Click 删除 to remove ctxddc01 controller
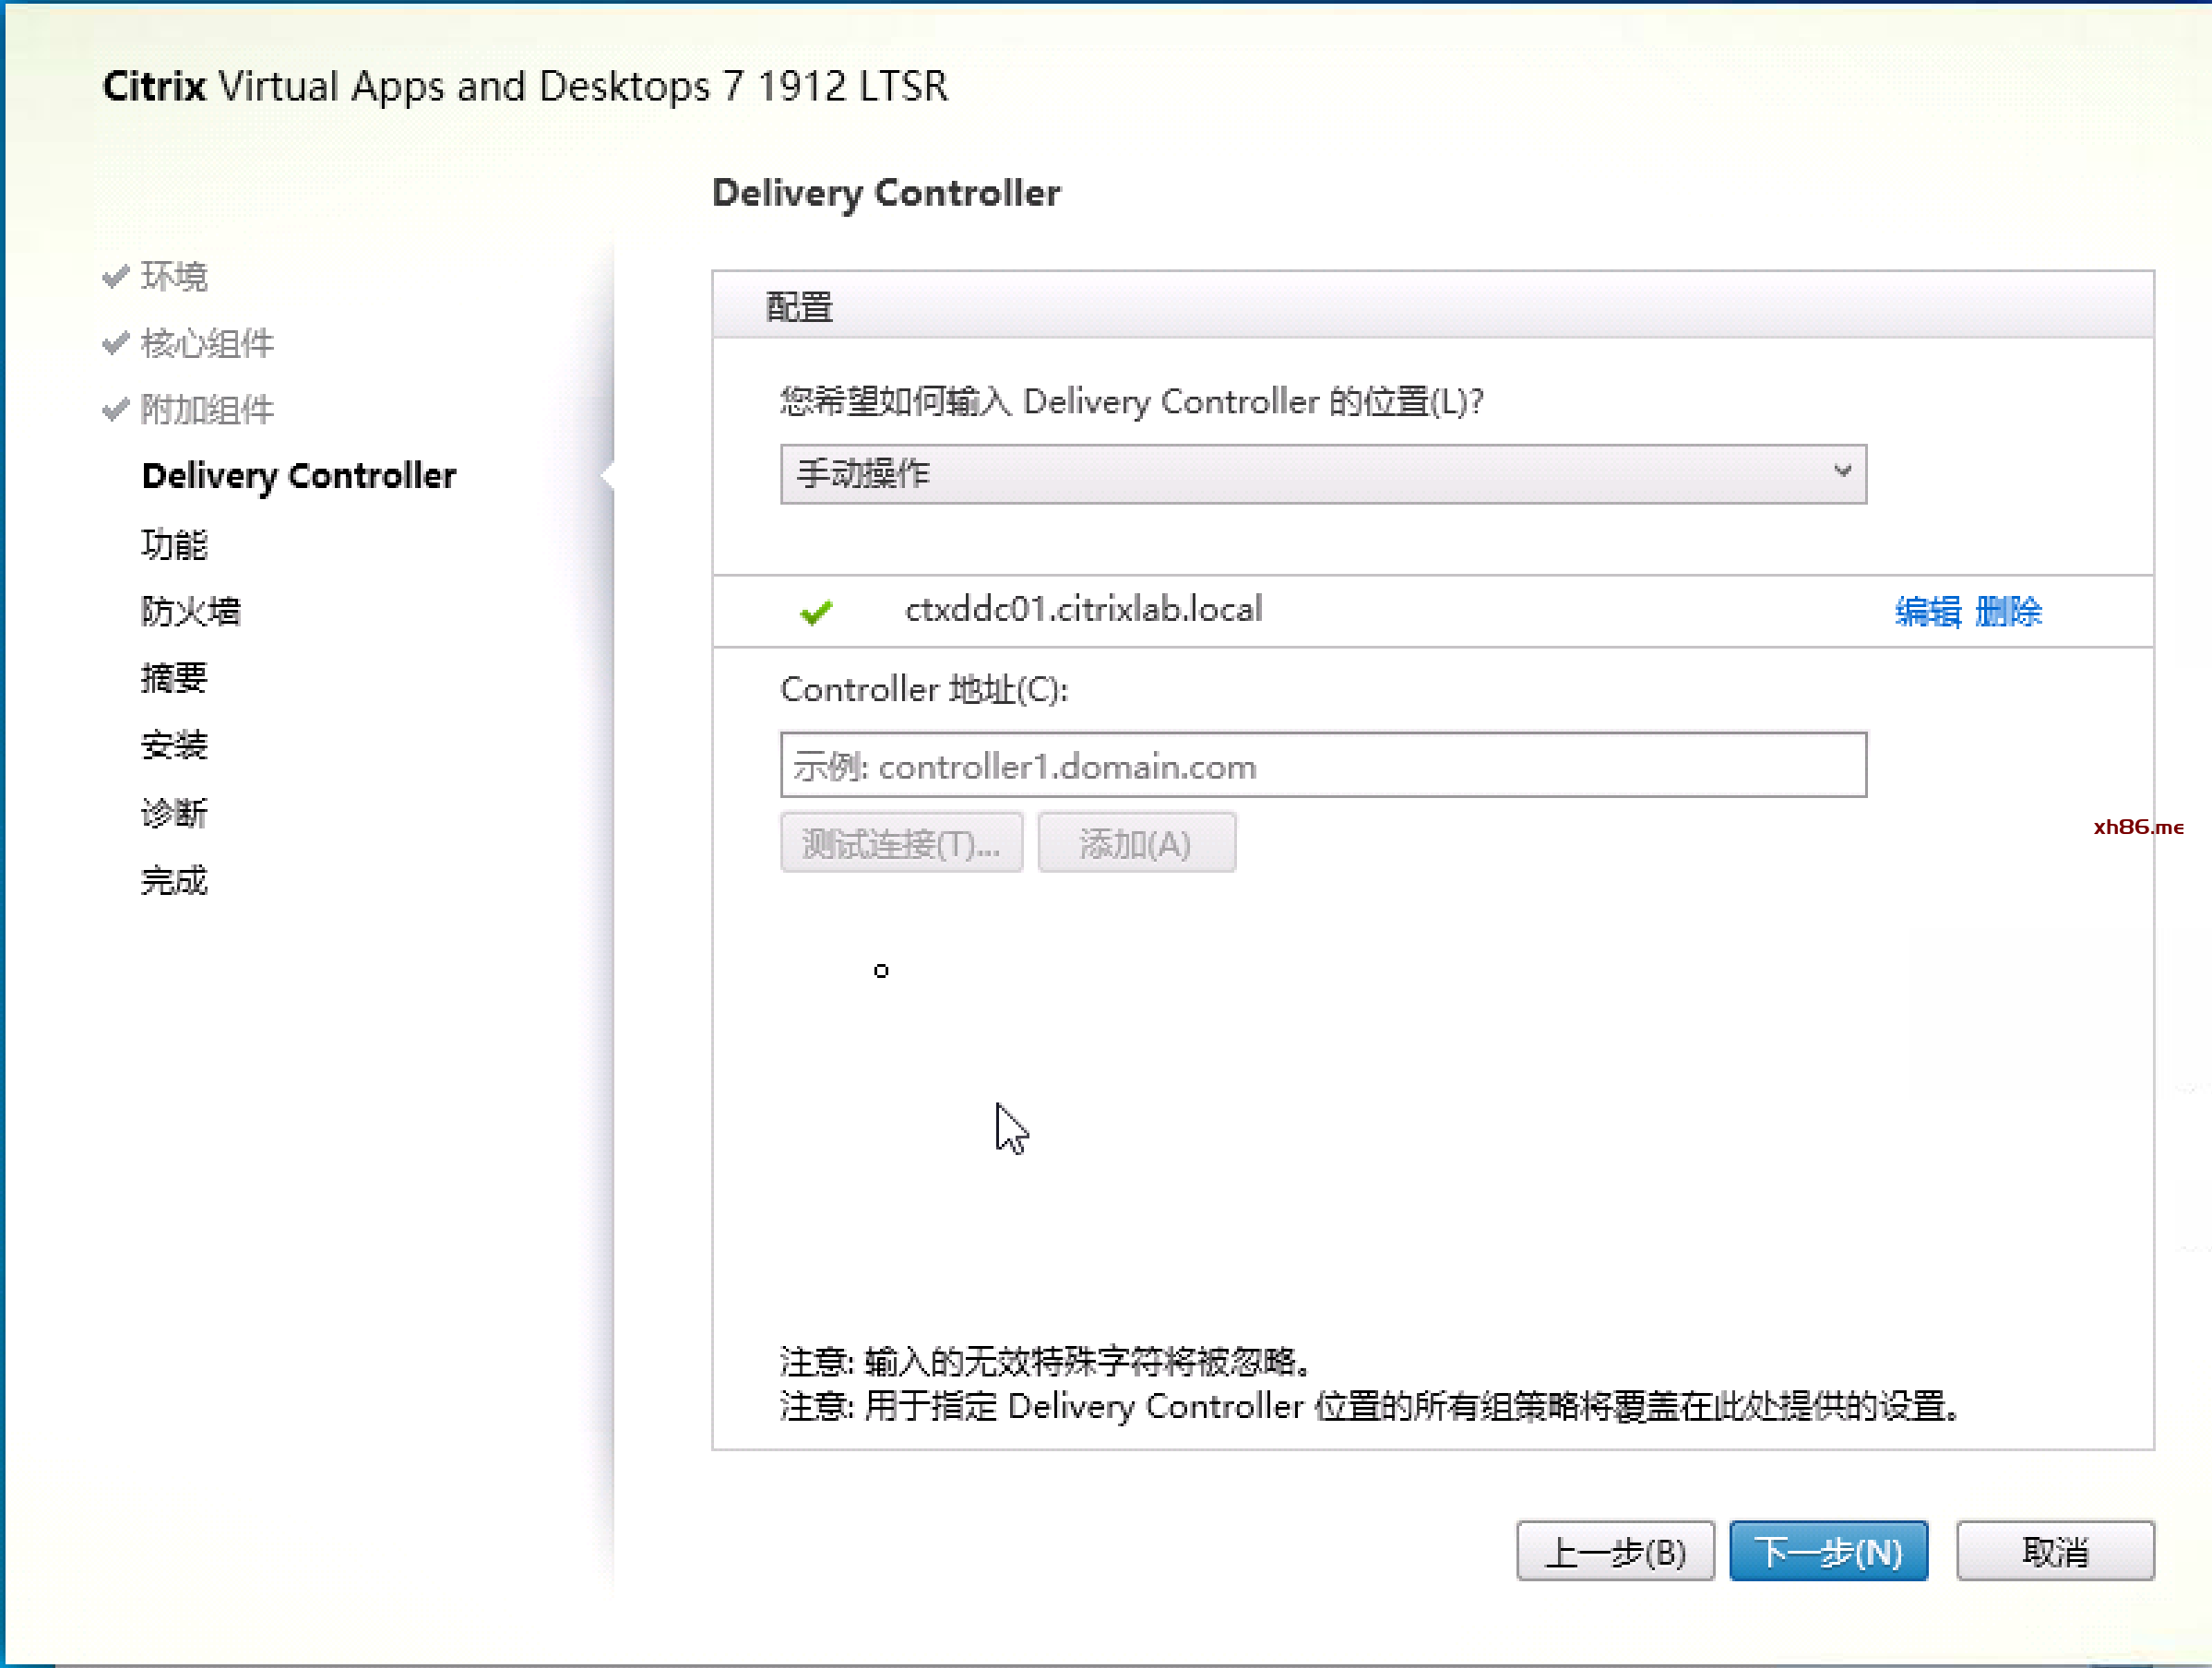Image resolution: width=2212 pixels, height=1668 pixels. tap(2008, 611)
